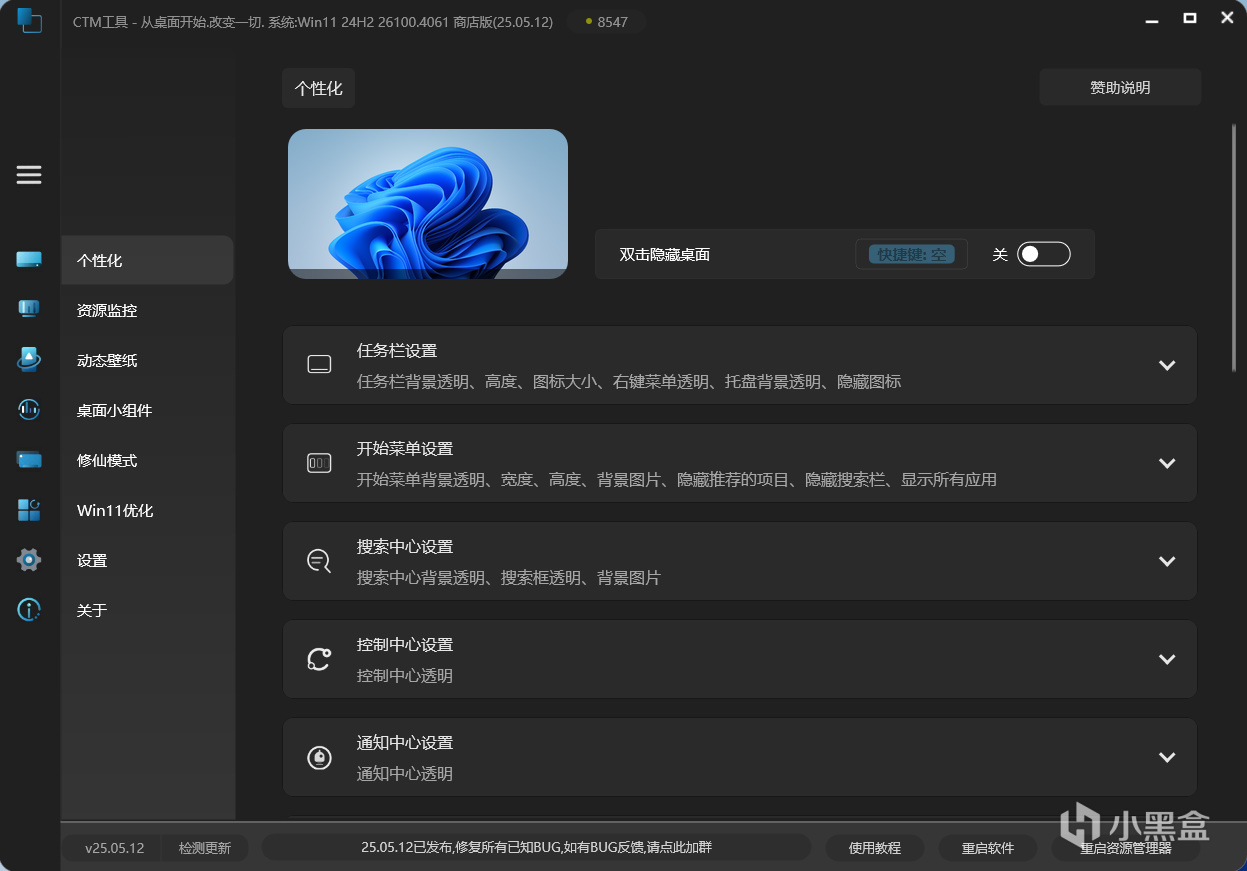Click the dynamic wallpaper icon in sidebar

point(29,359)
